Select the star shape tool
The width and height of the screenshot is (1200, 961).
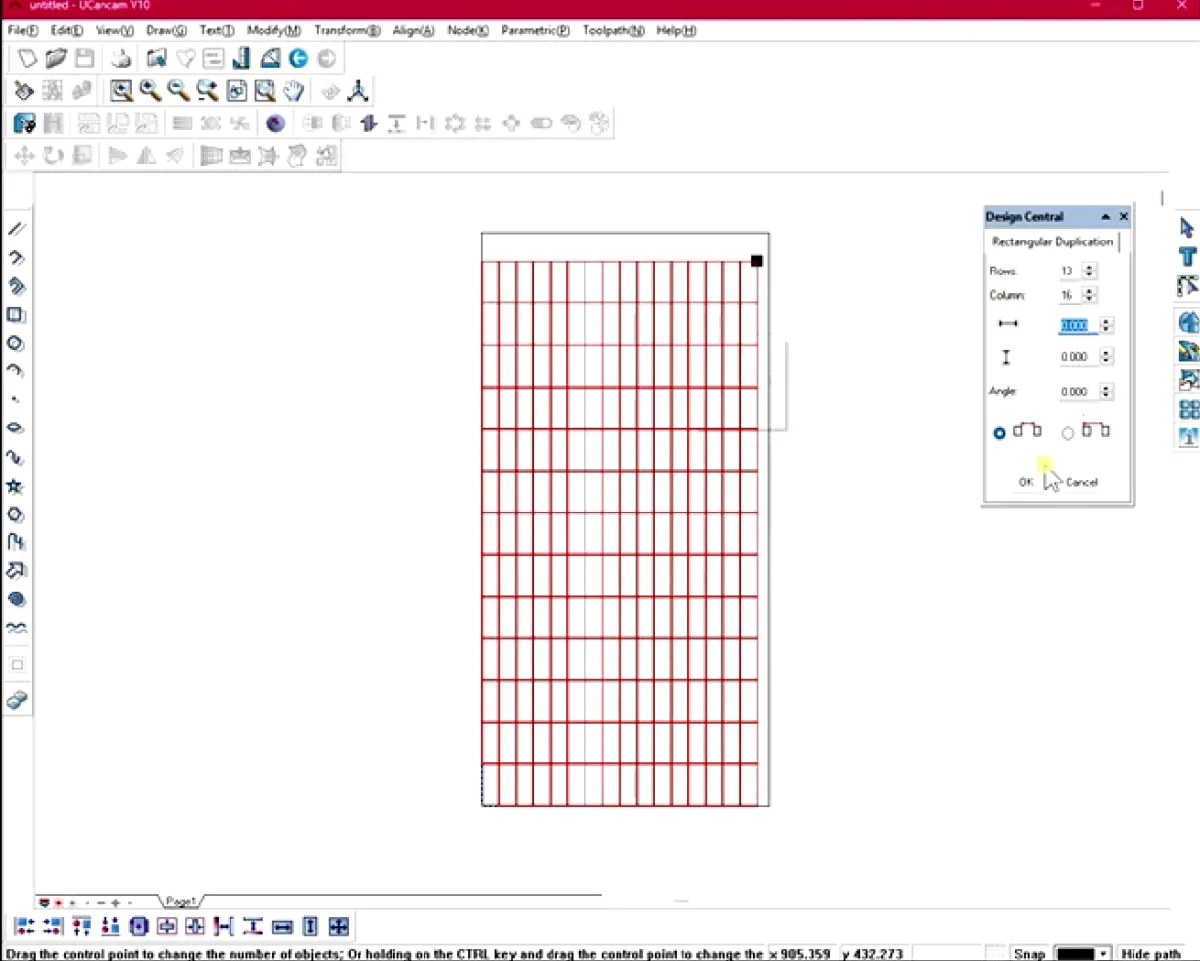pyautogui.click(x=15, y=487)
